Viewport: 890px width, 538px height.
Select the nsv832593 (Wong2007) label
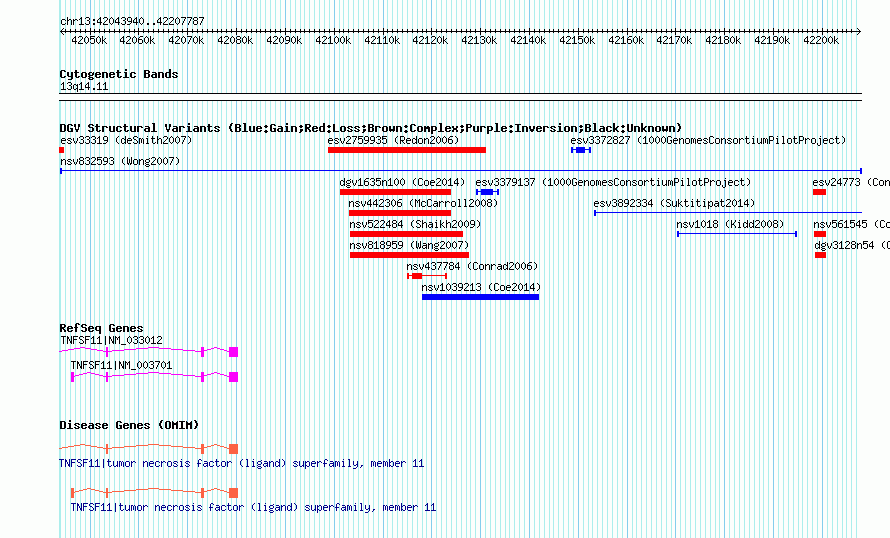120,161
